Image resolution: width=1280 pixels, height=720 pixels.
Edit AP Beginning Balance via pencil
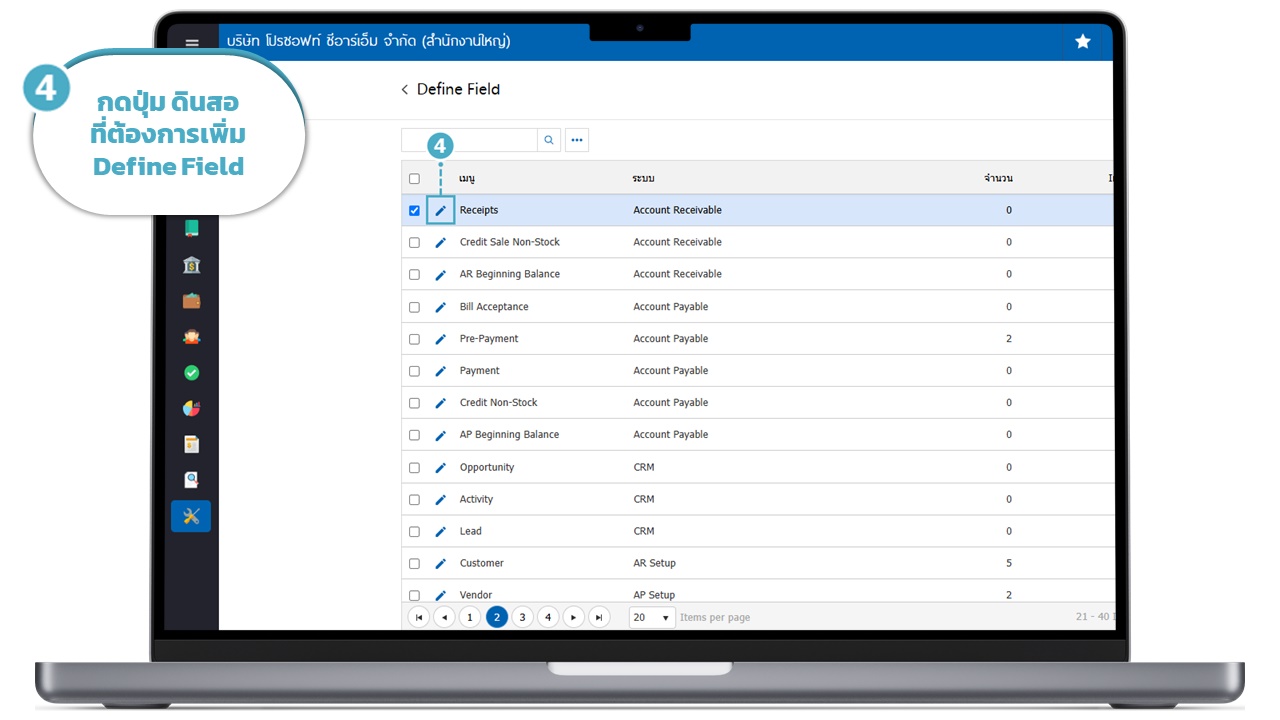440,435
